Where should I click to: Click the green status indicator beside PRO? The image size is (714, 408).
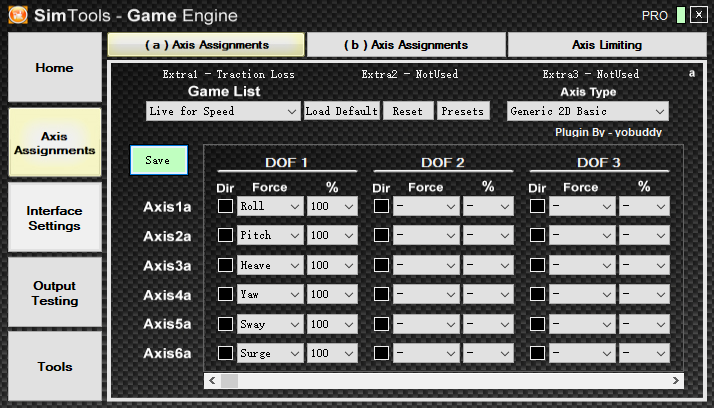point(680,15)
